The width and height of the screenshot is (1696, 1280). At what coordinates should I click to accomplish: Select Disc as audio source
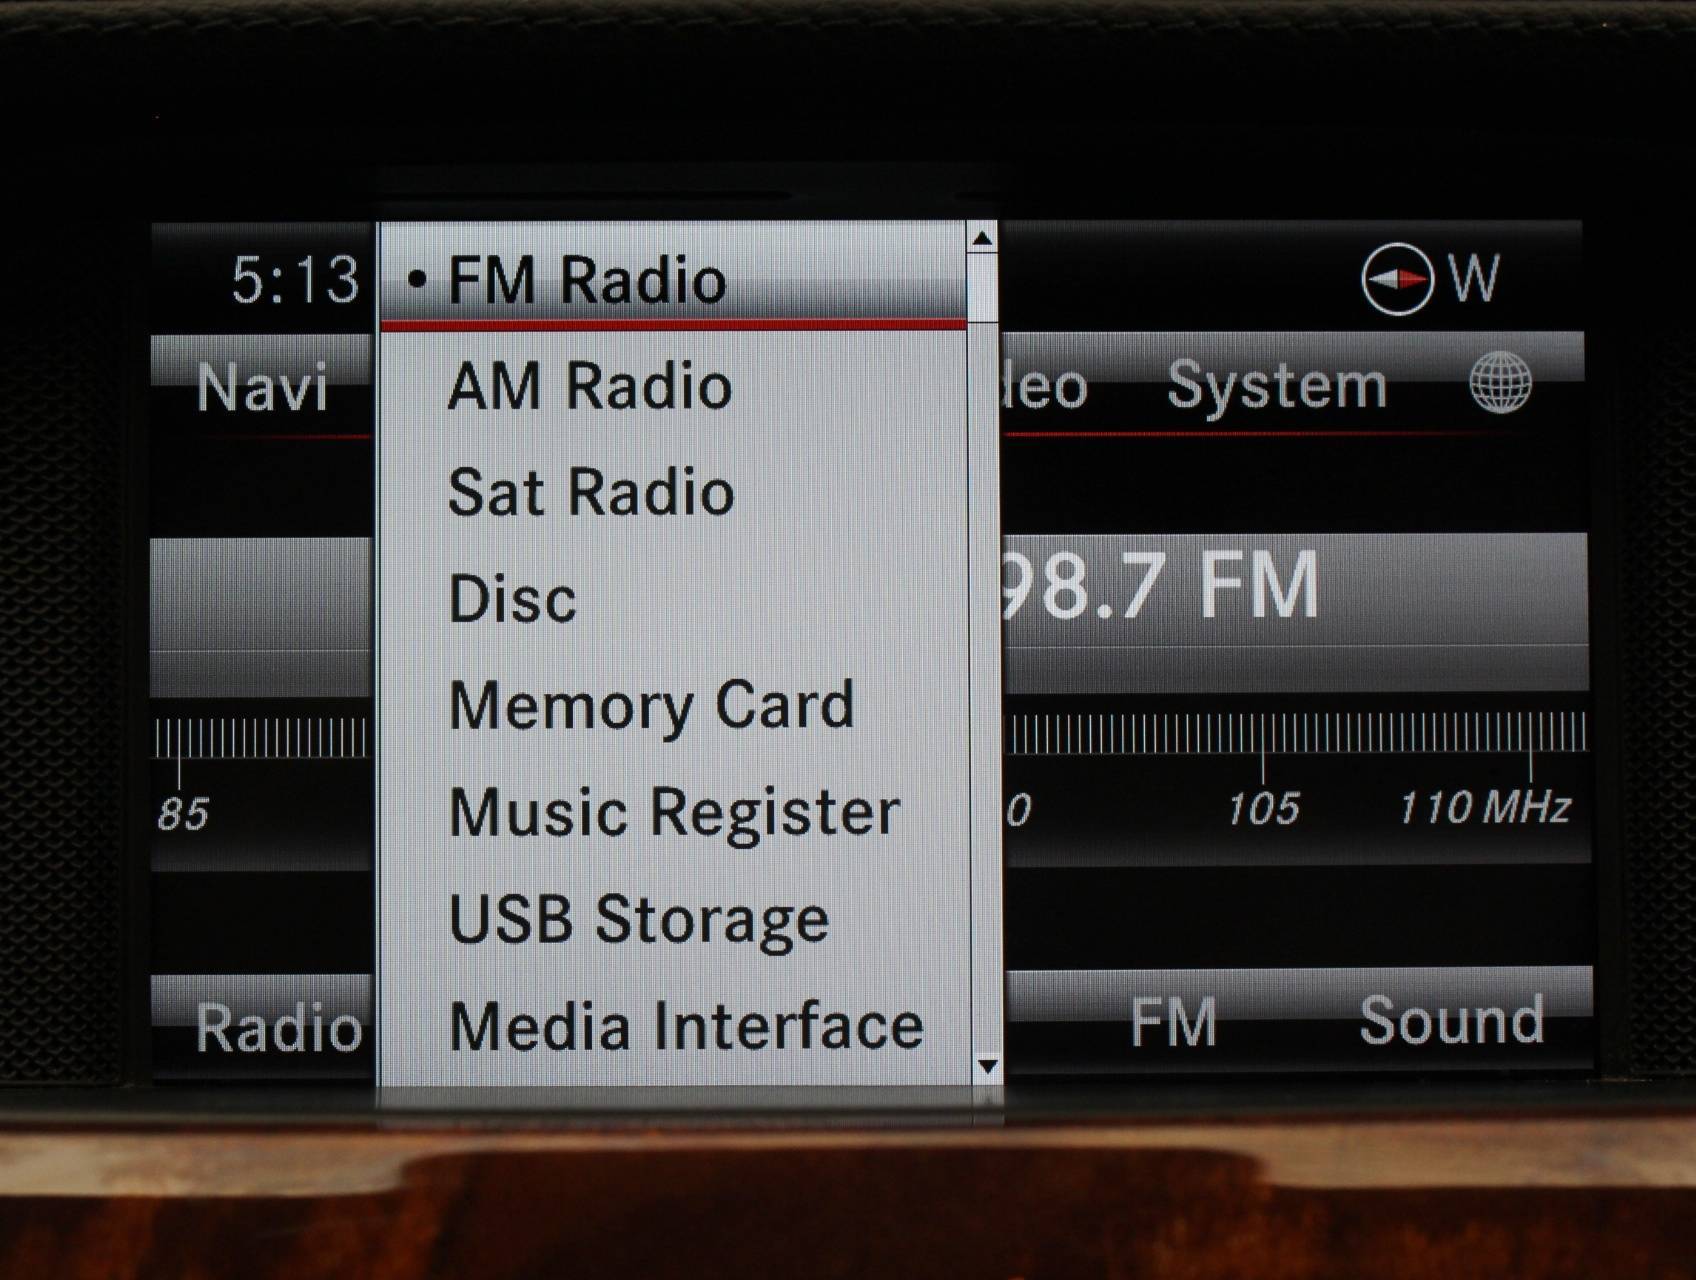tap(512, 599)
